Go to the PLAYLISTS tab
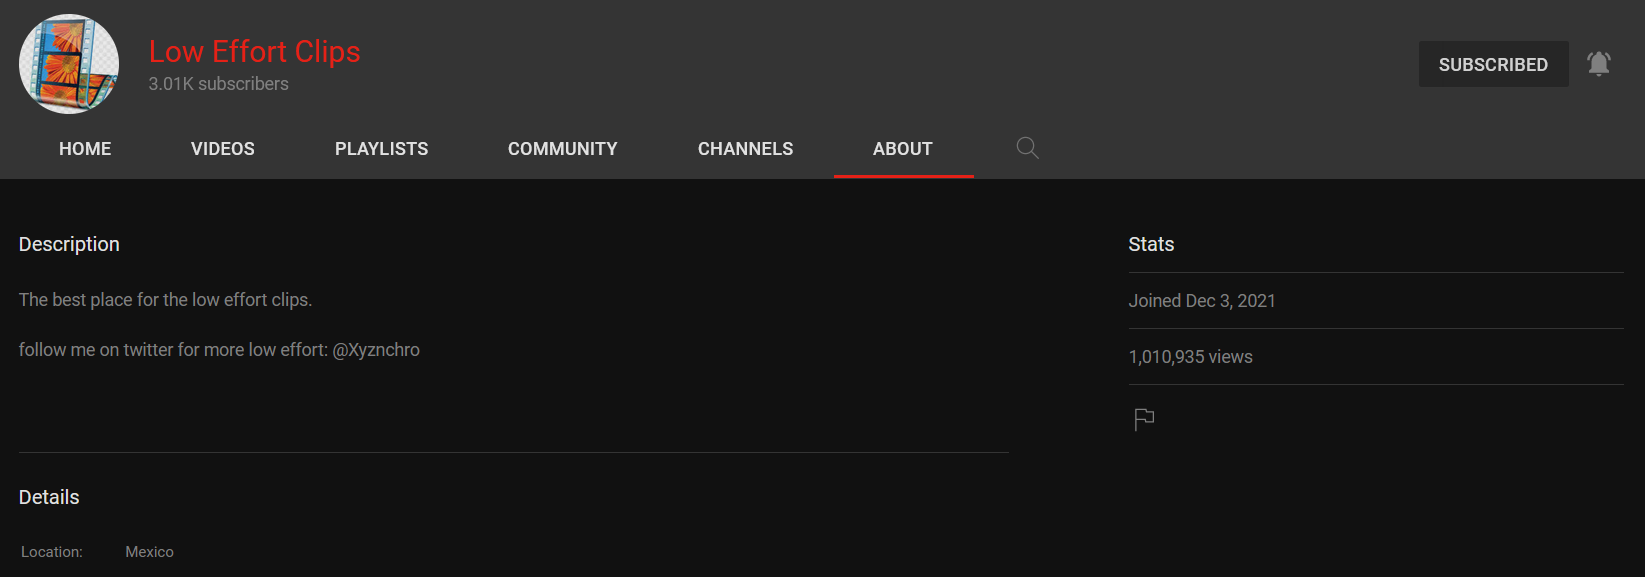Image resolution: width=1645 pixels, height=577 pixels. 381,148
